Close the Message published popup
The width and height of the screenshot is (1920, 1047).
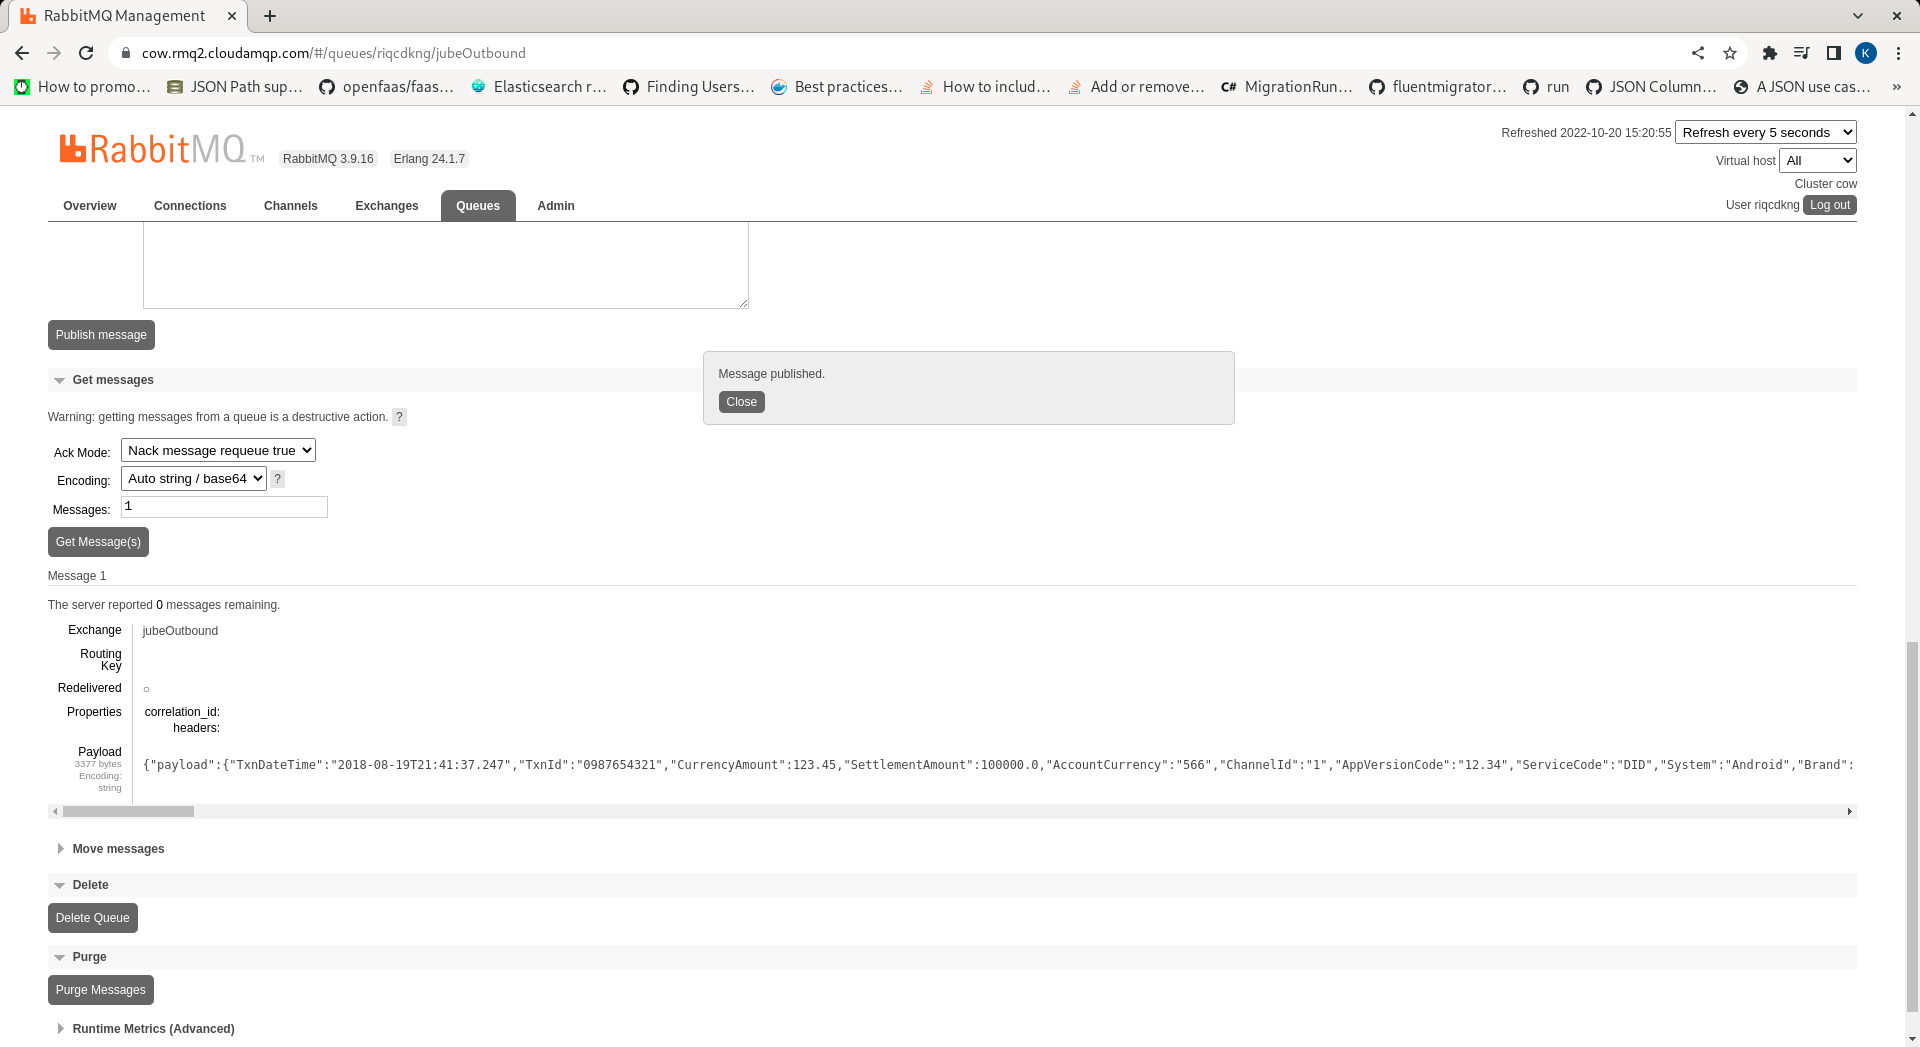click(742, 402)
